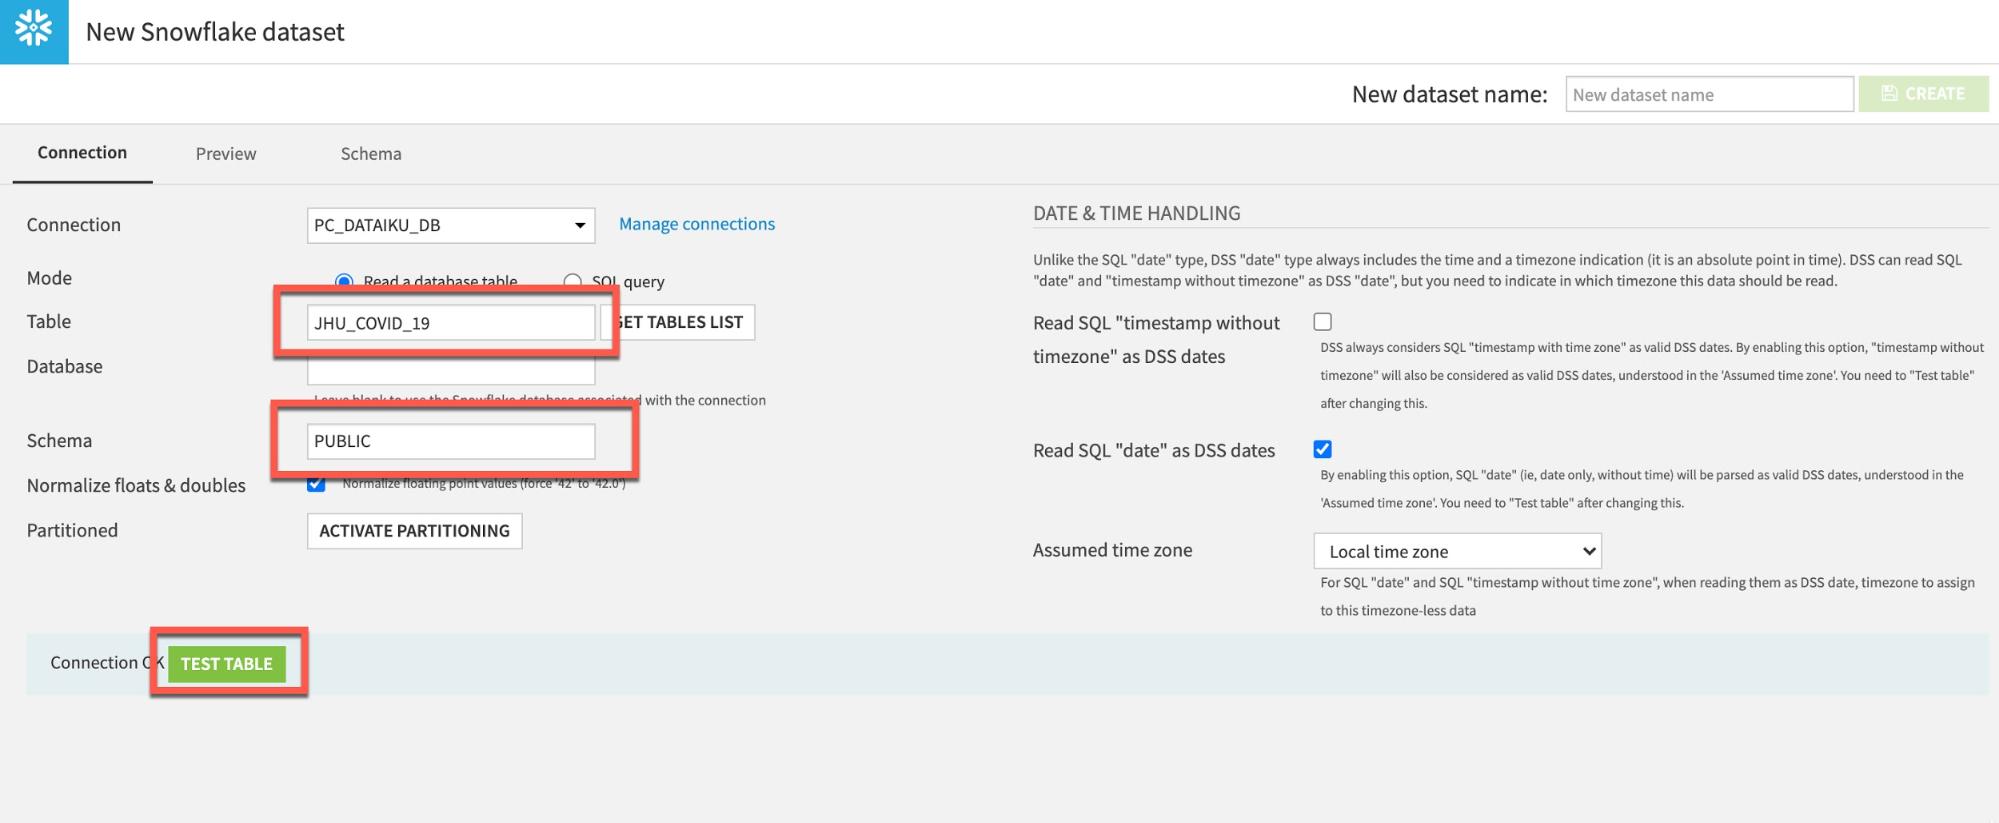This screenshot has width=1999, height=823.
Task: Select the Connection tab
Action: (x=82, y=153)
